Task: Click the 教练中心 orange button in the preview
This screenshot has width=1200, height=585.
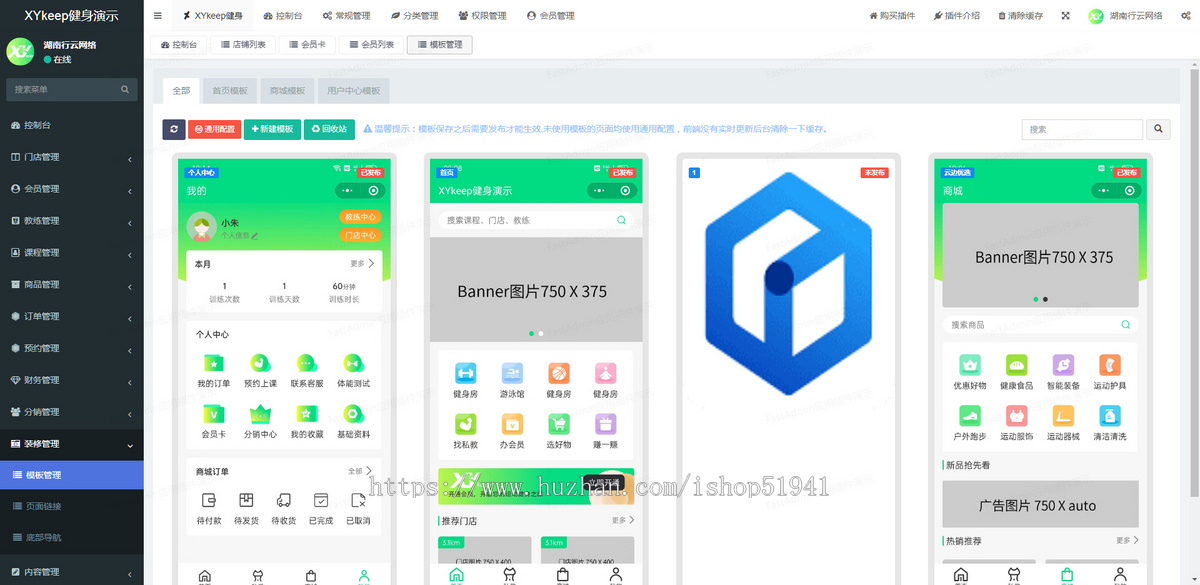Action: [x=360, y=217]
